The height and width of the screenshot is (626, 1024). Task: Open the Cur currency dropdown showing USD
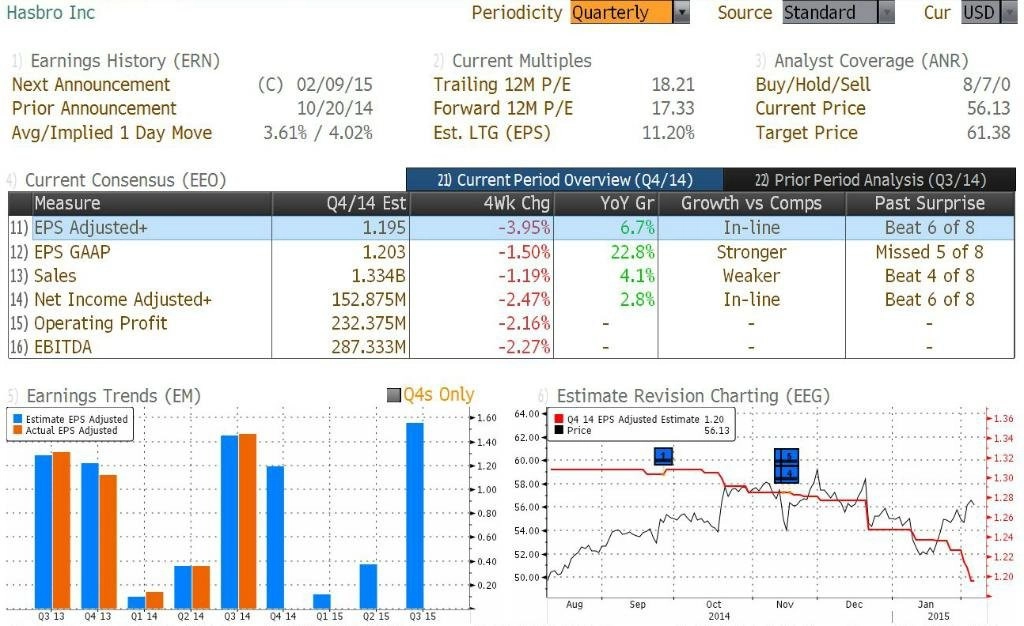click(989, 12)
